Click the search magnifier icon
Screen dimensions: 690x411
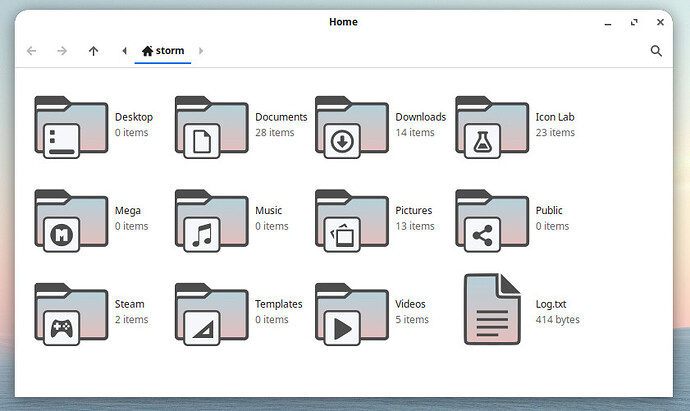click(x=657, y=51)
